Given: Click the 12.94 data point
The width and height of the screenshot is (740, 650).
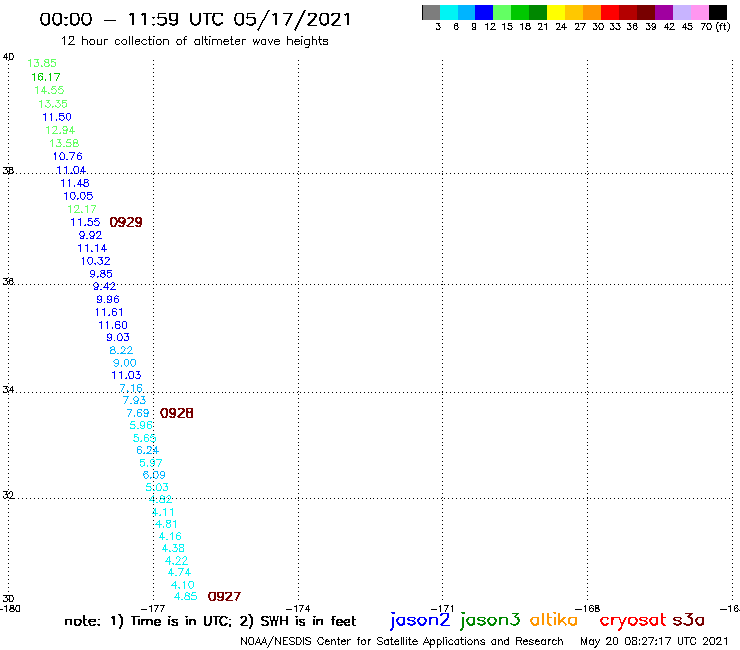Looking at the screenshot, I should [60, 130].
